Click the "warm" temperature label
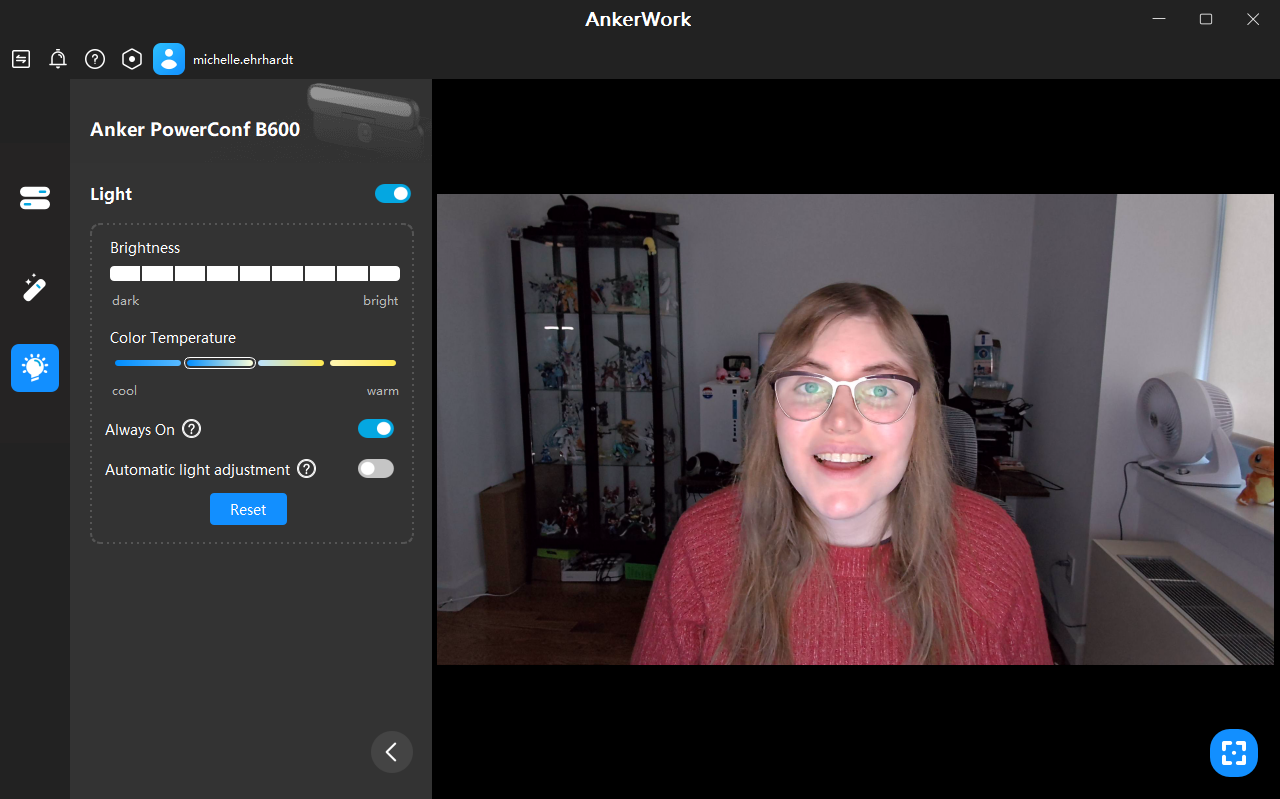Image resolution: width=1280 pixels, height=799 pixels. [x=383, y=391]
